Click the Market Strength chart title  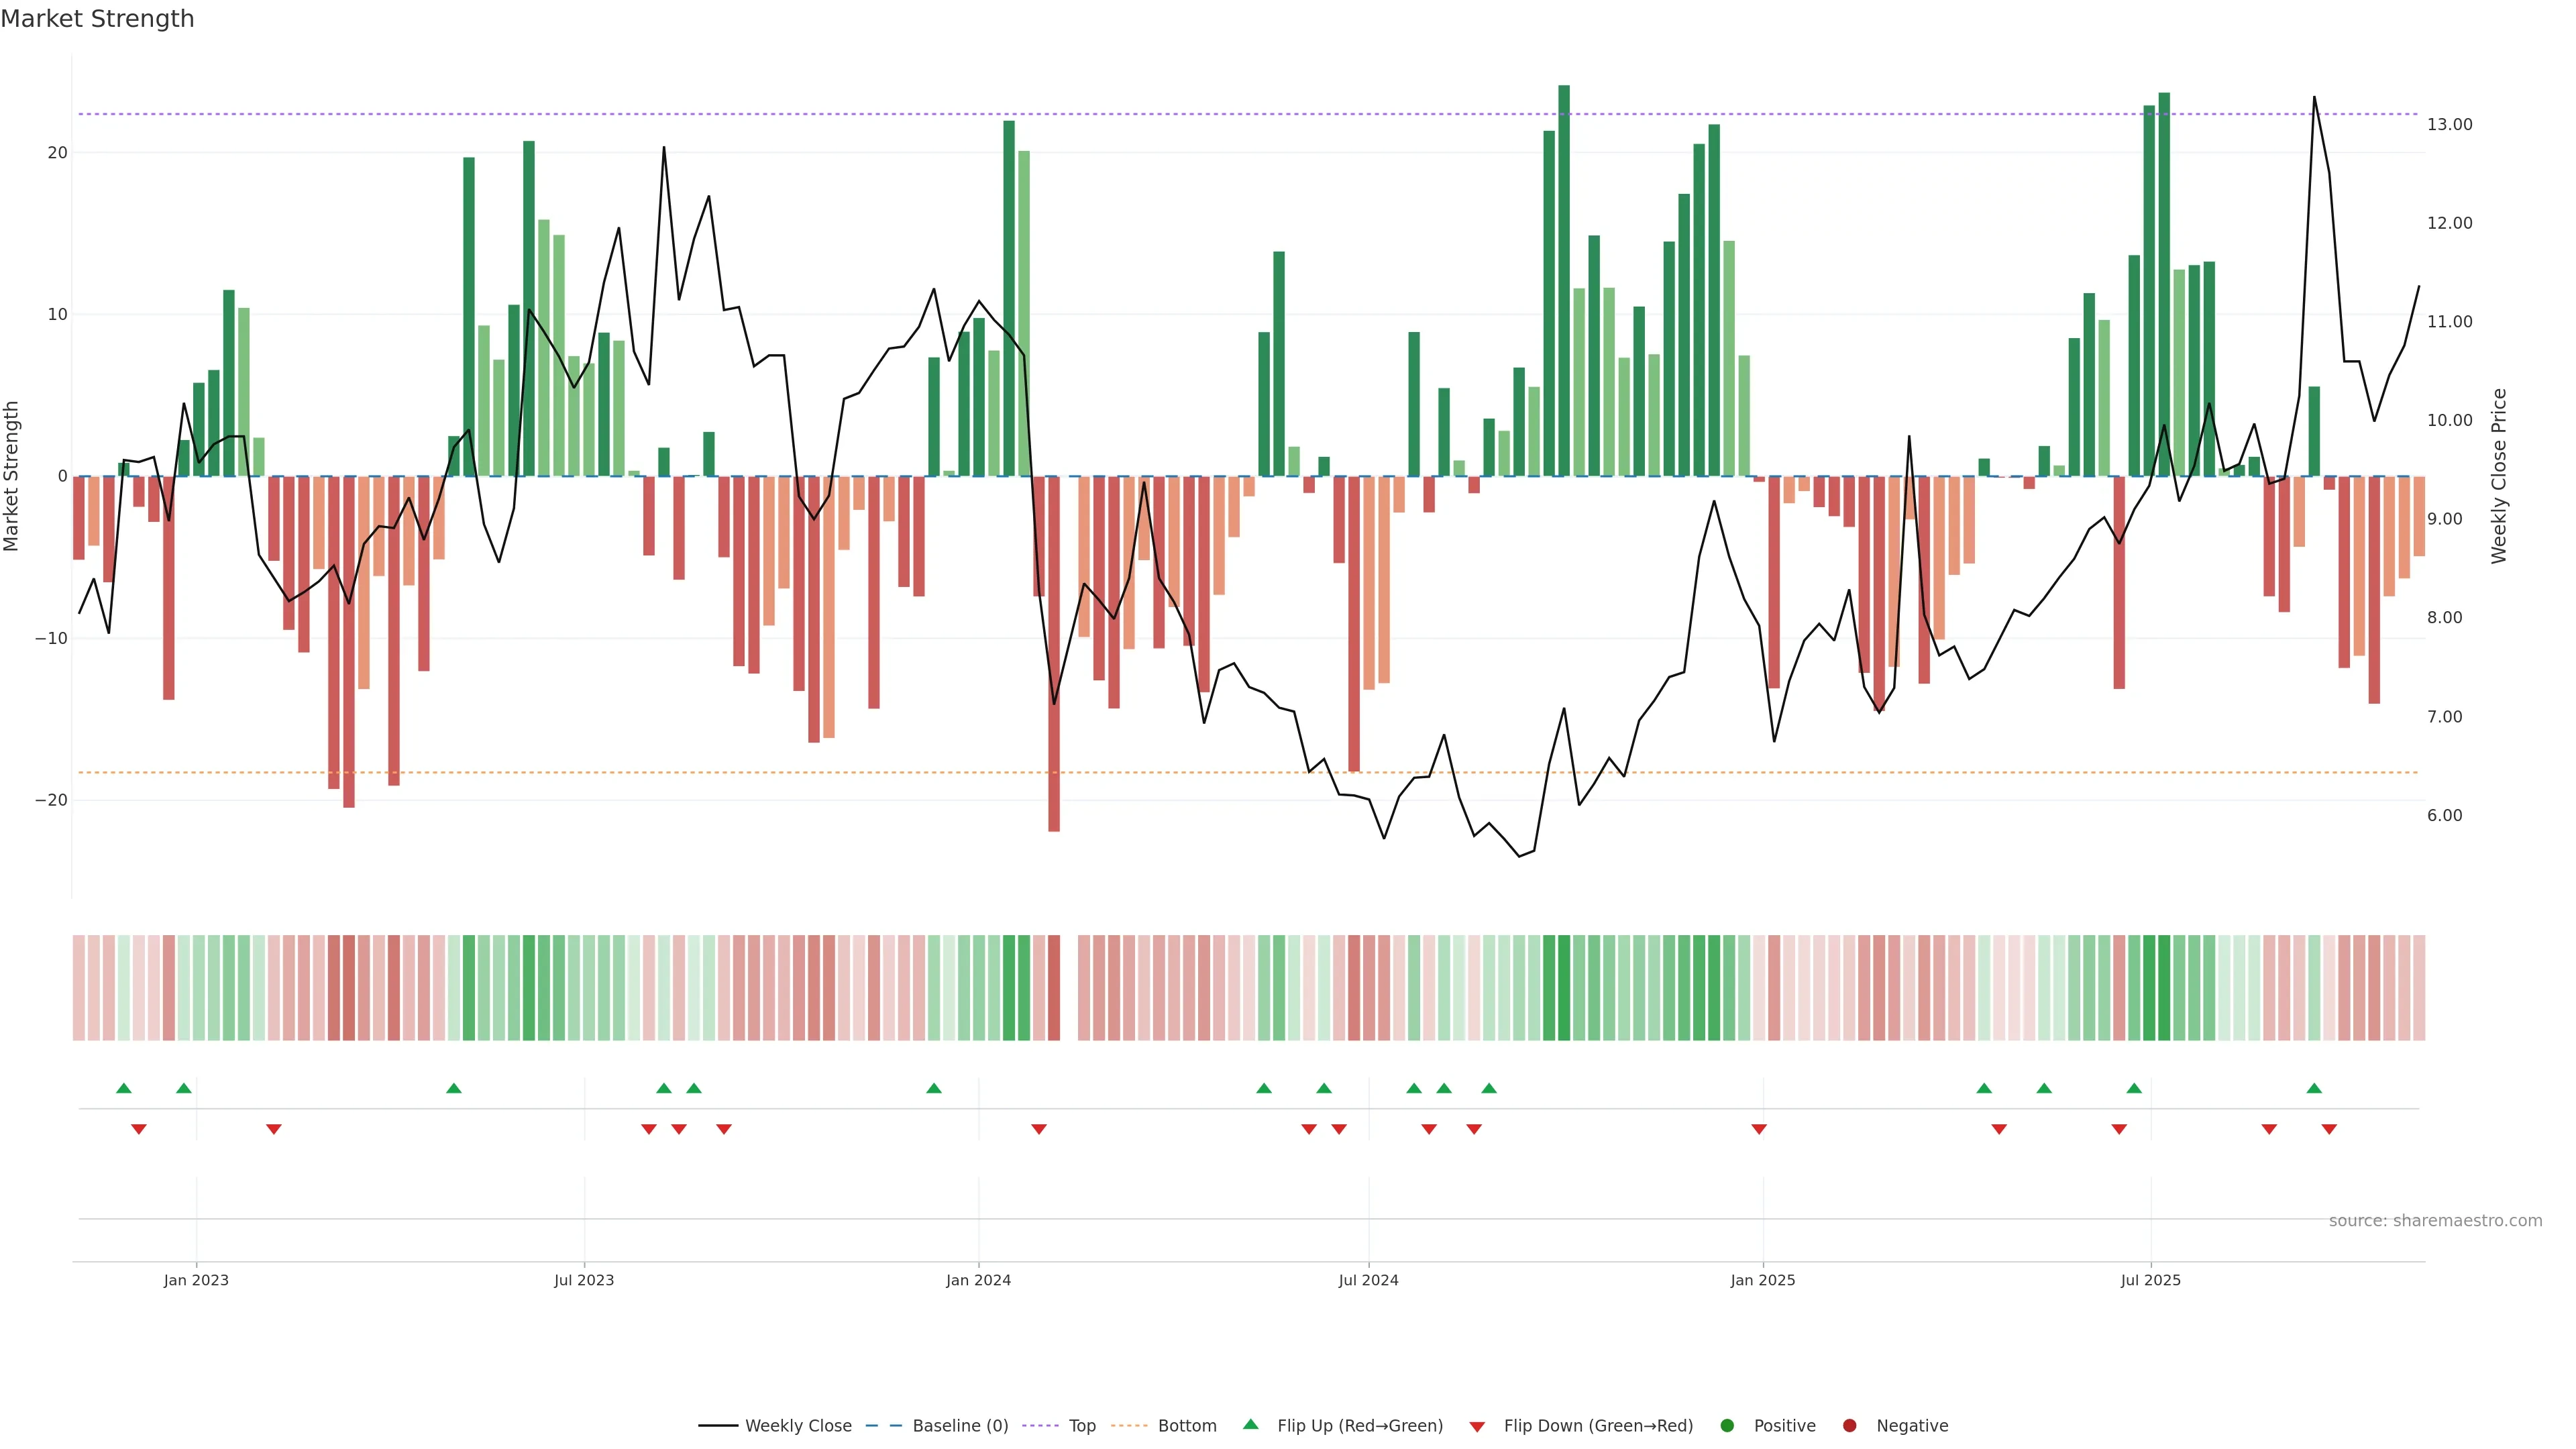point(97,19)
